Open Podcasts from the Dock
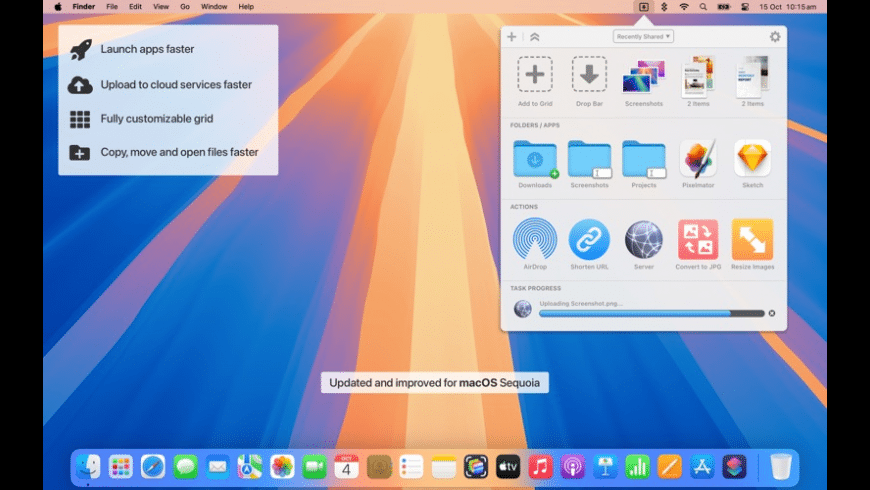The image size is (870, 490). [573, 466]
